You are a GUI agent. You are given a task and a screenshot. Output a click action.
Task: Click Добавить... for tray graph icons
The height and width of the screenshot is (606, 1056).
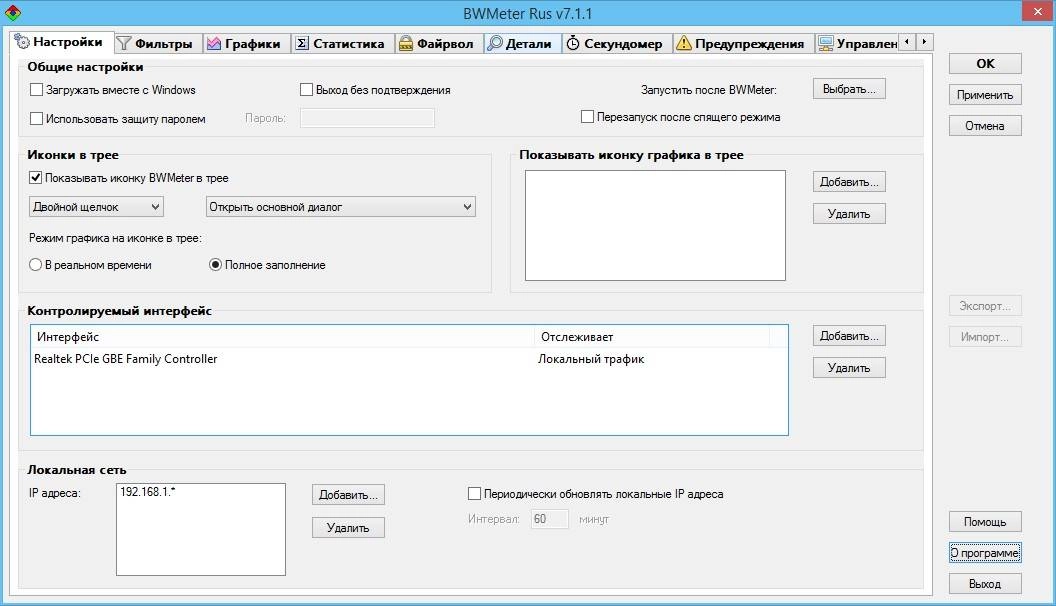tap(849, 182)
